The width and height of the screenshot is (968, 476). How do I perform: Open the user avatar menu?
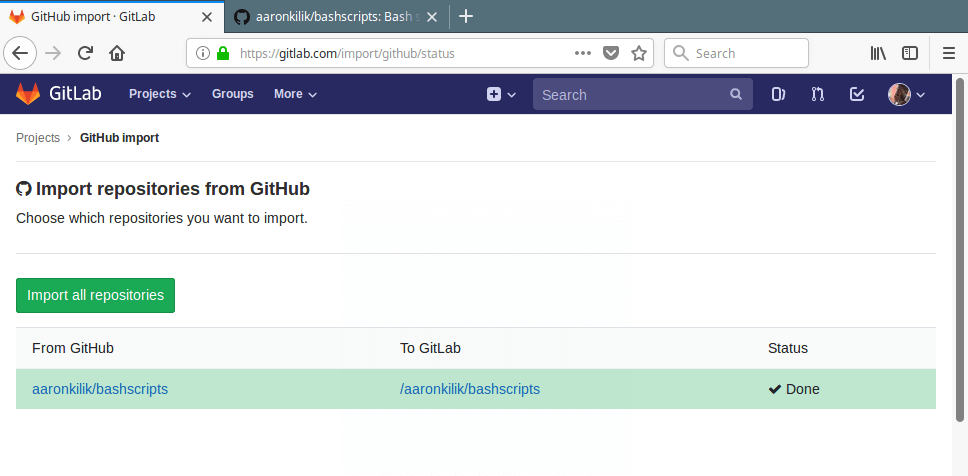coord(906,94)
